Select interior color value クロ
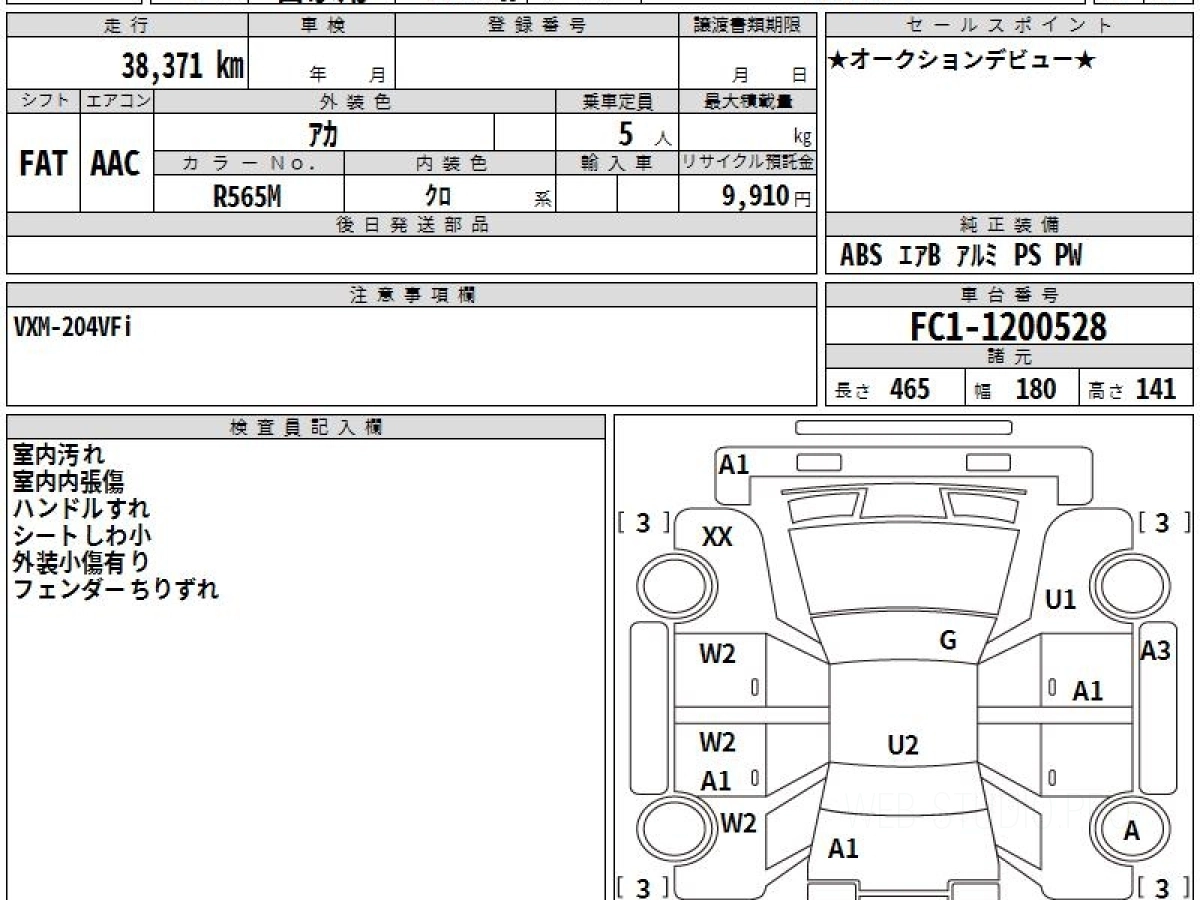The image size is (1200, 900). (438, 196)
